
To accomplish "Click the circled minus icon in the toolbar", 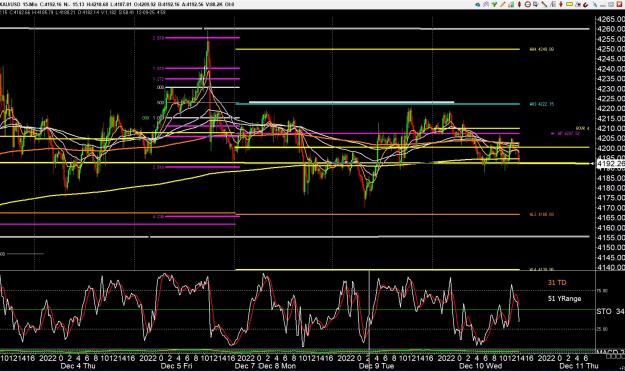I will click(528, 4).
